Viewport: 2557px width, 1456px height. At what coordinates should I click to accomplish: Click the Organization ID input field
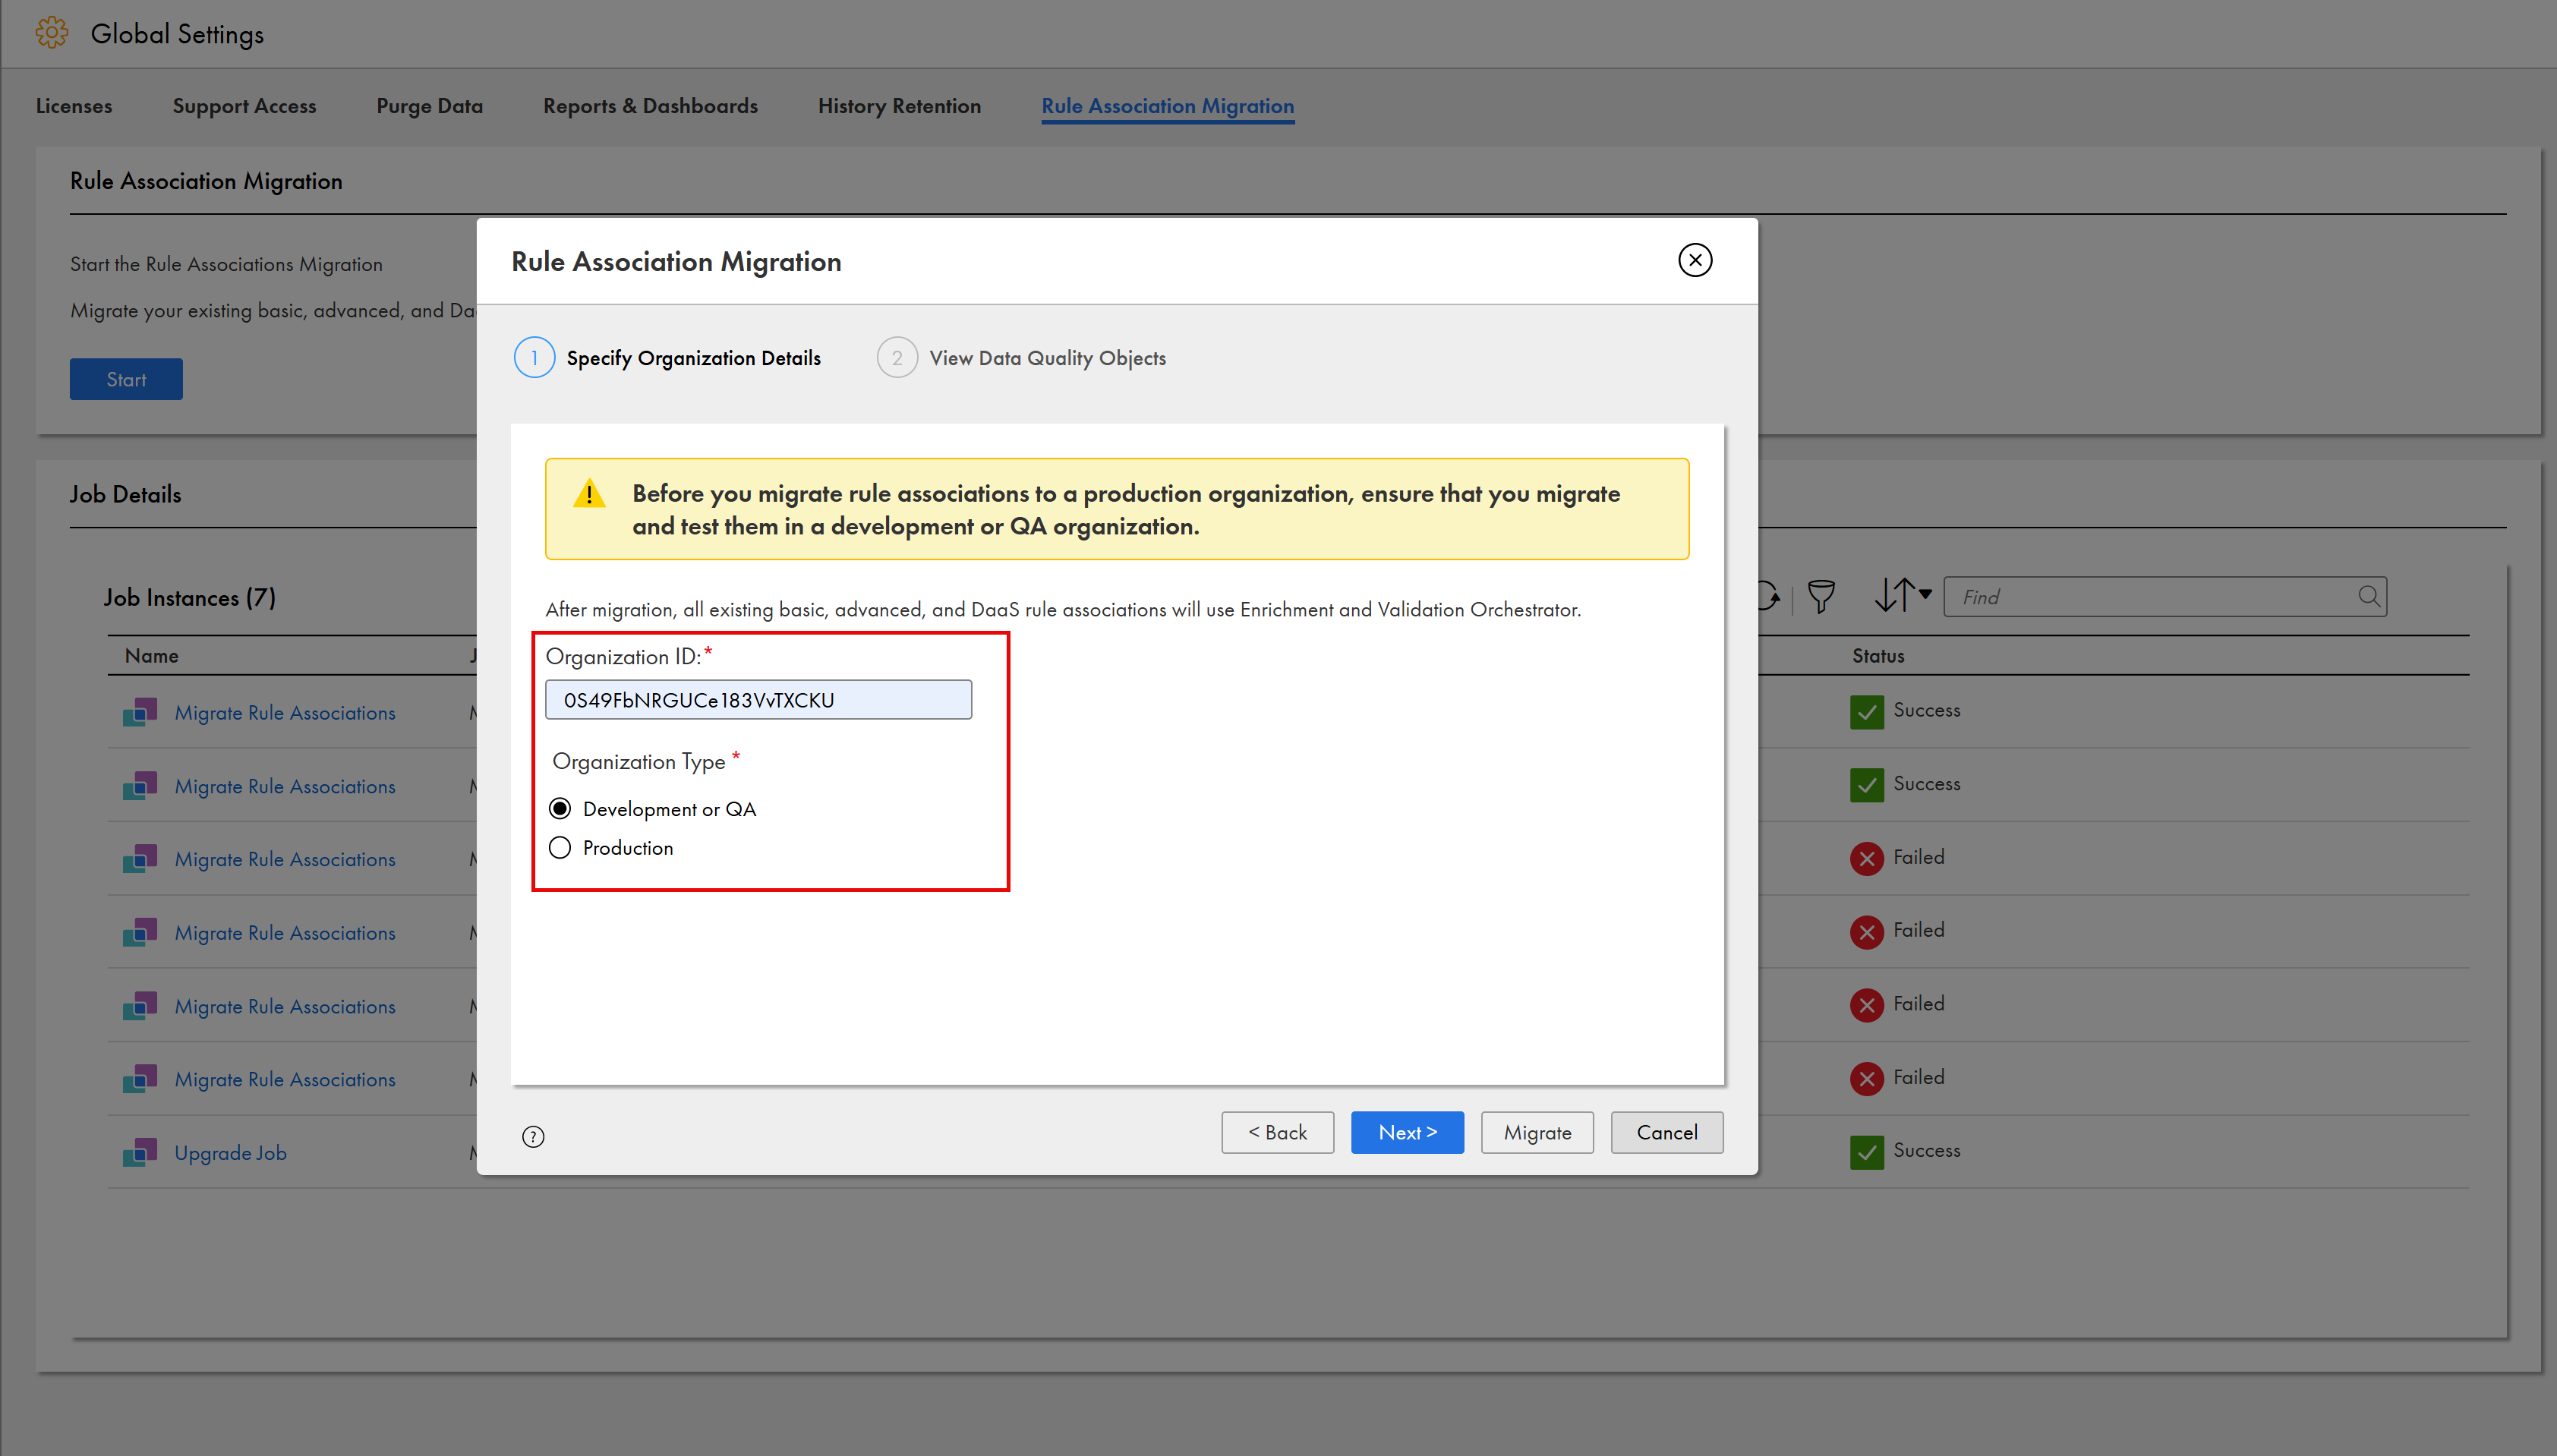point(758,700)
